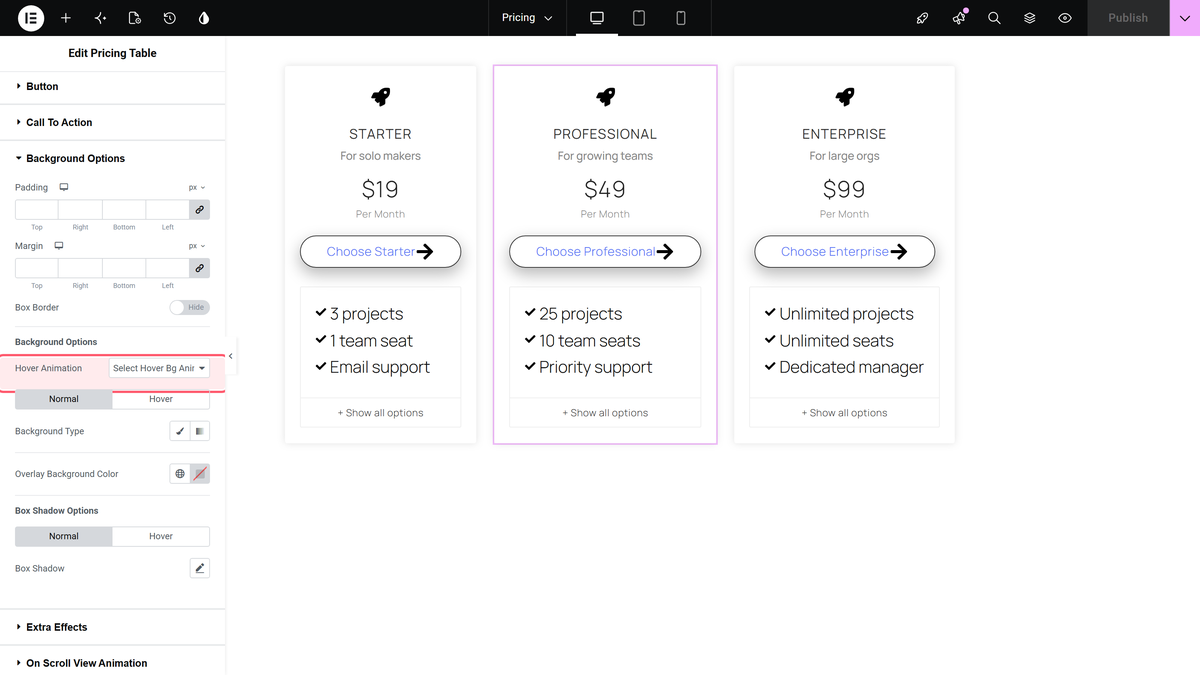Open global colors globe for Overlay Background
This screenshot has height=675, width=1200.
[180, 474]
